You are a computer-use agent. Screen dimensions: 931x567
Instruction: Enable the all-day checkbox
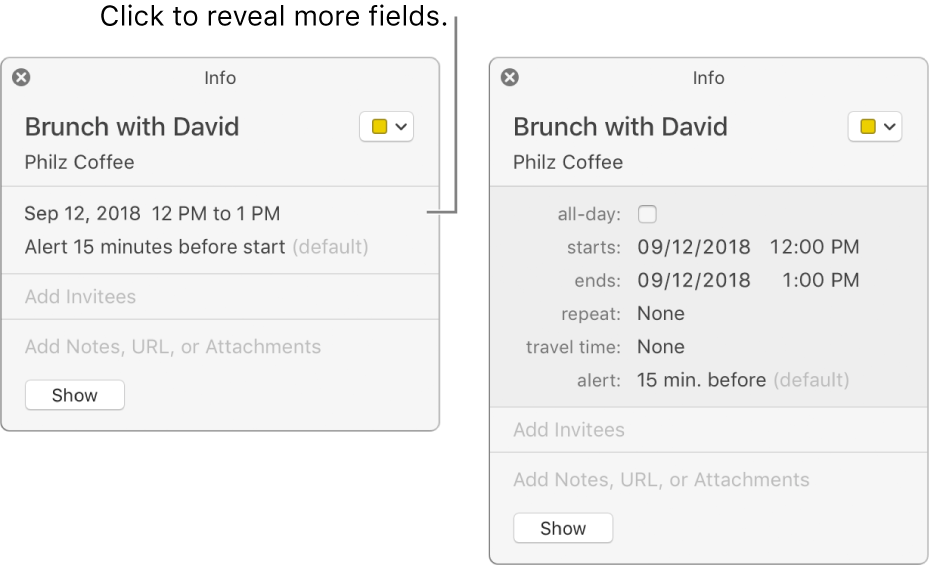coord(647,214)
